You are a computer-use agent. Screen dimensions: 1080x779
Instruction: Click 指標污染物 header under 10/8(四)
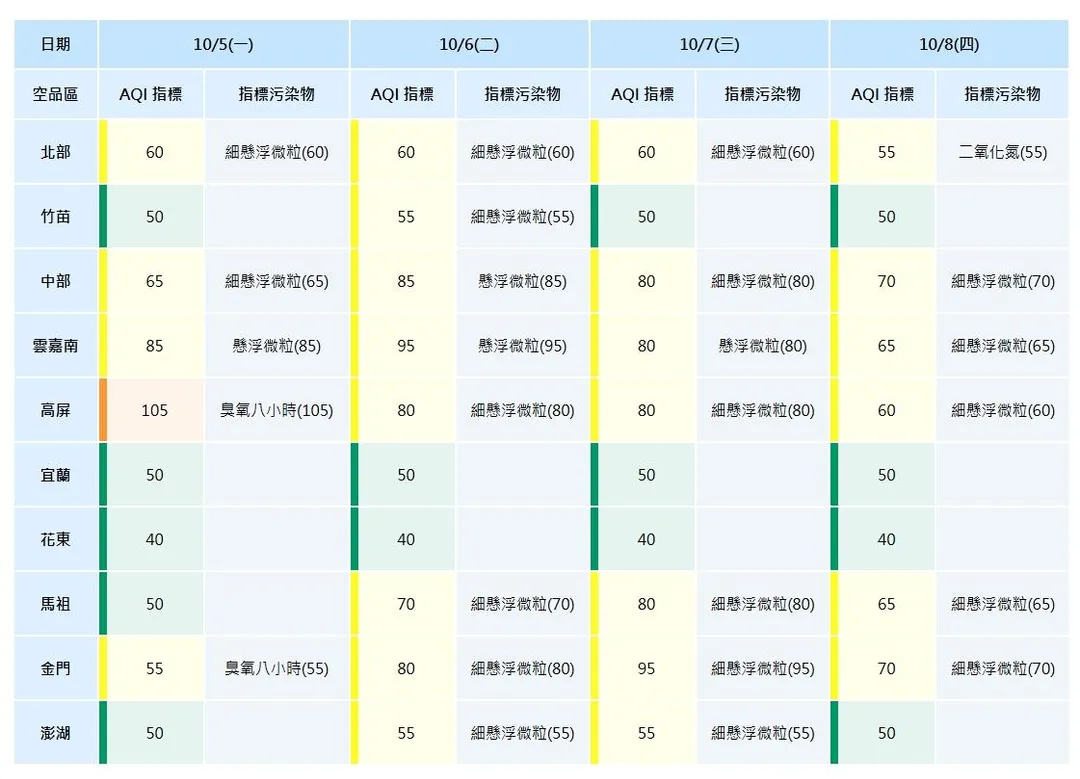[x=1002, y=94]
